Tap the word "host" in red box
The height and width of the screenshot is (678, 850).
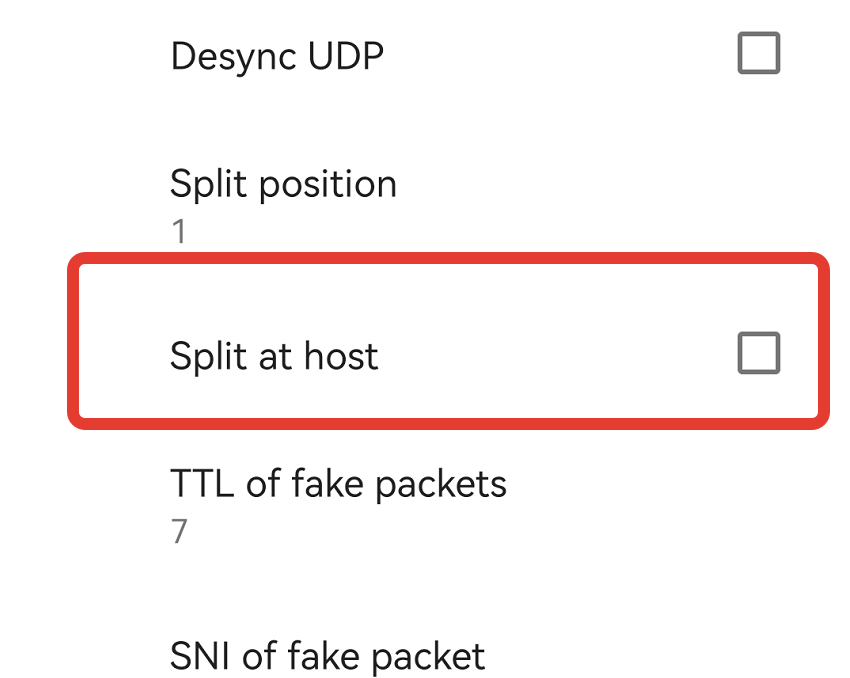coord(342,356)
